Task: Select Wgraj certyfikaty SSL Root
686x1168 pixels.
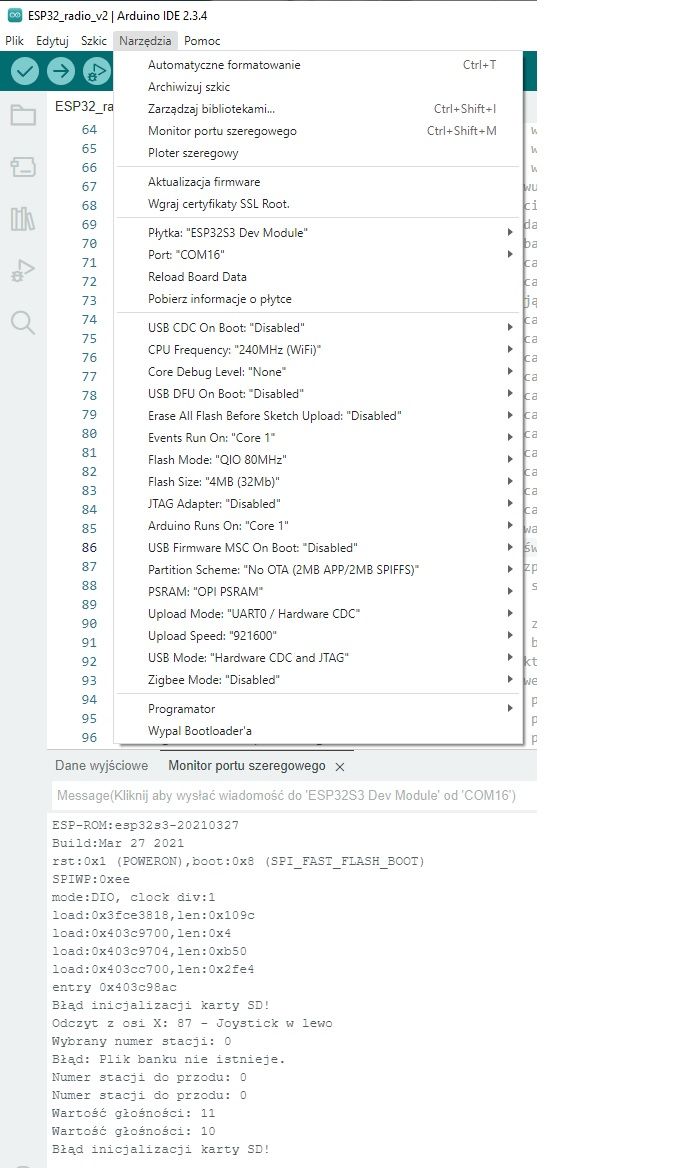Action: [x=318, y=204]
